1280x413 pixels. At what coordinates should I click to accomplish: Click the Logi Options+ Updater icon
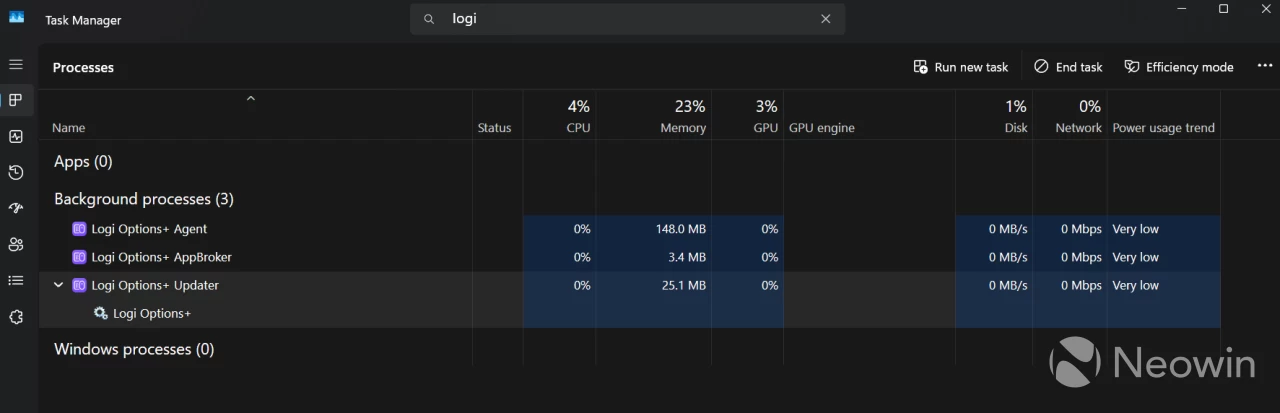(x=79, y=285)
